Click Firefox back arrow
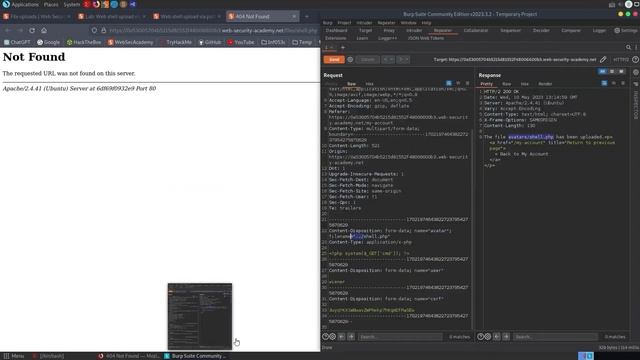Viewport: 640px width, 360px height. tap(8, 30)
